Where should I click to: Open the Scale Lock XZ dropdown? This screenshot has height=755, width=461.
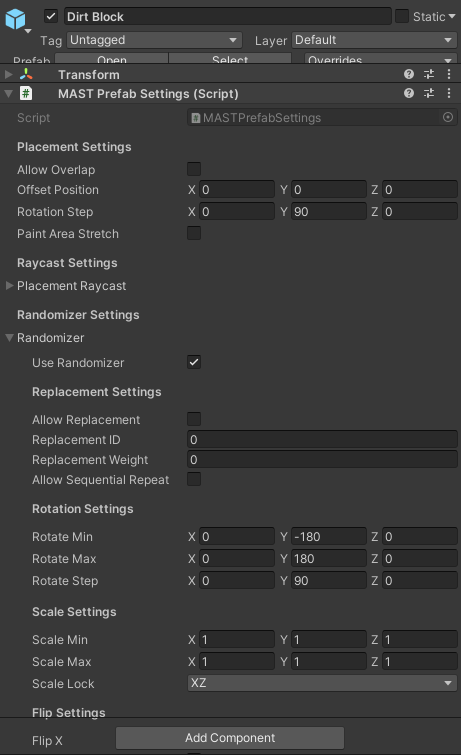click(322, 683)
